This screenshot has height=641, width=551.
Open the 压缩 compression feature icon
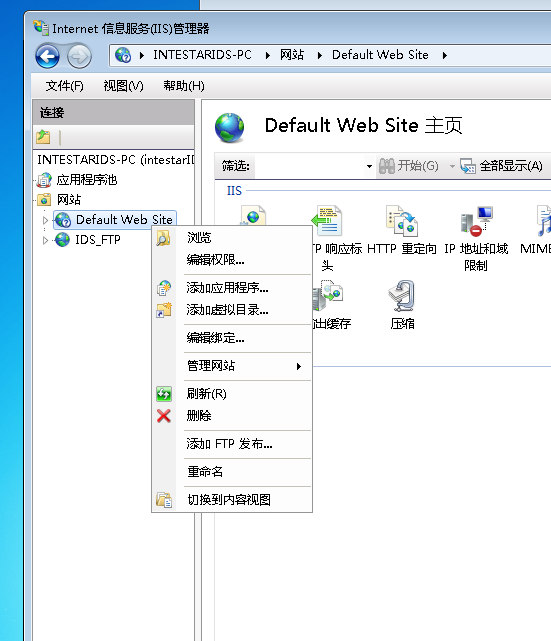[x=402, y=305]
